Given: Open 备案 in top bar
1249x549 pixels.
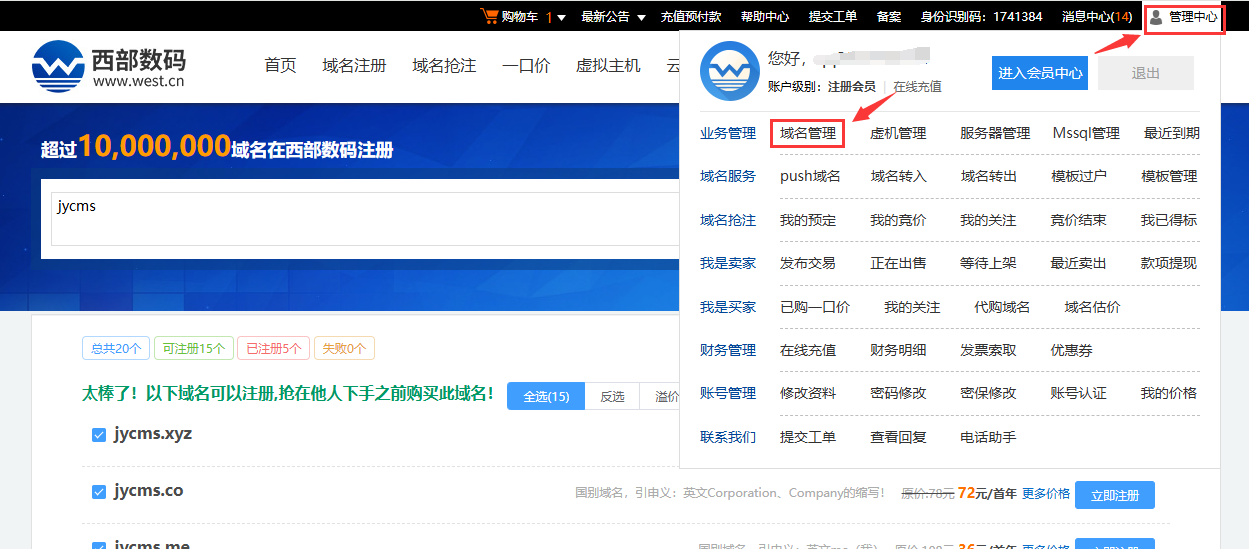Looking at the screenshot, I should coord(889,17).
